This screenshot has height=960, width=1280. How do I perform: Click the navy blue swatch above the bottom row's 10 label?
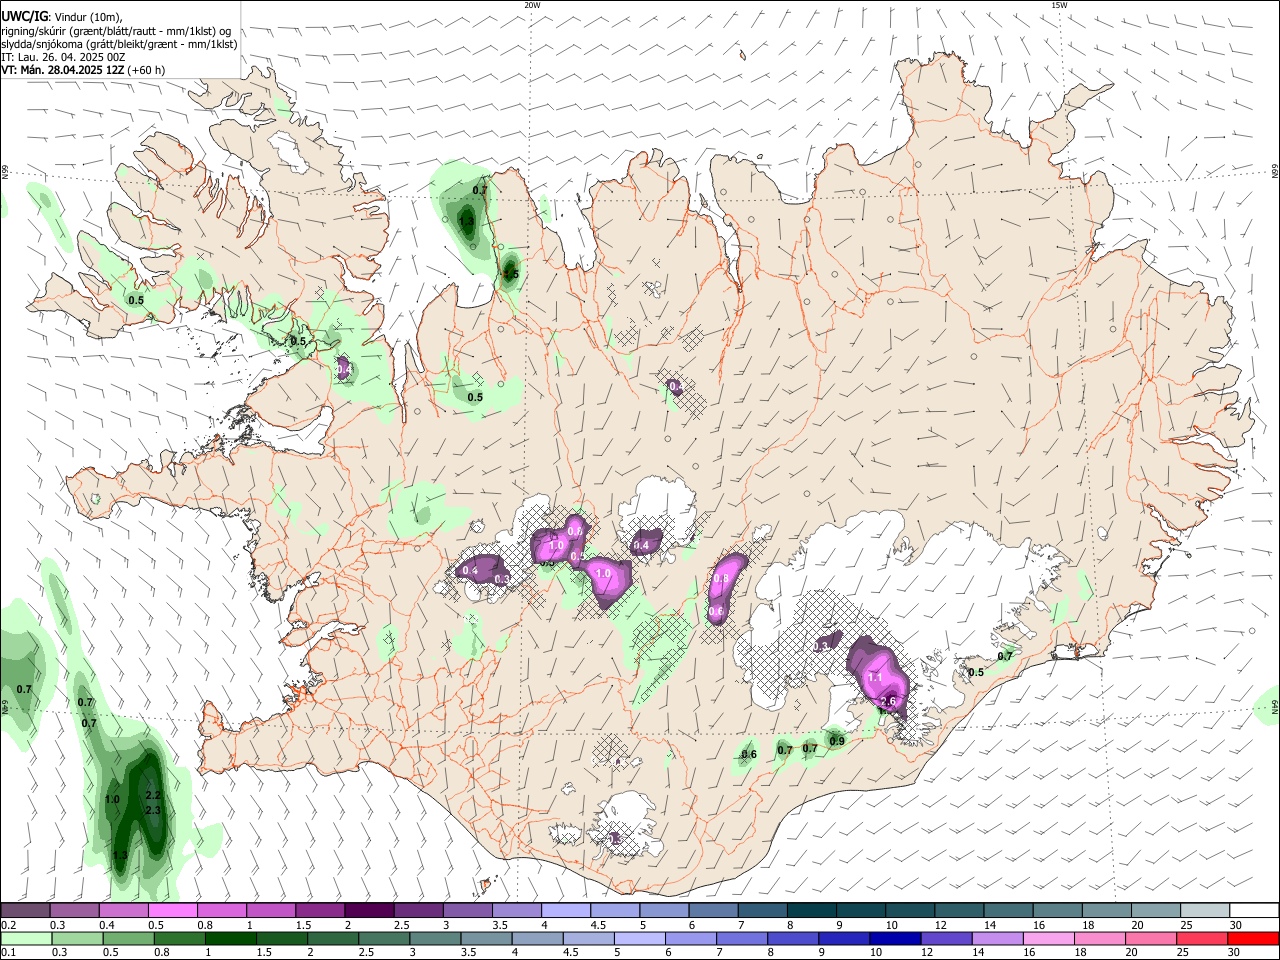coord(894,938)
